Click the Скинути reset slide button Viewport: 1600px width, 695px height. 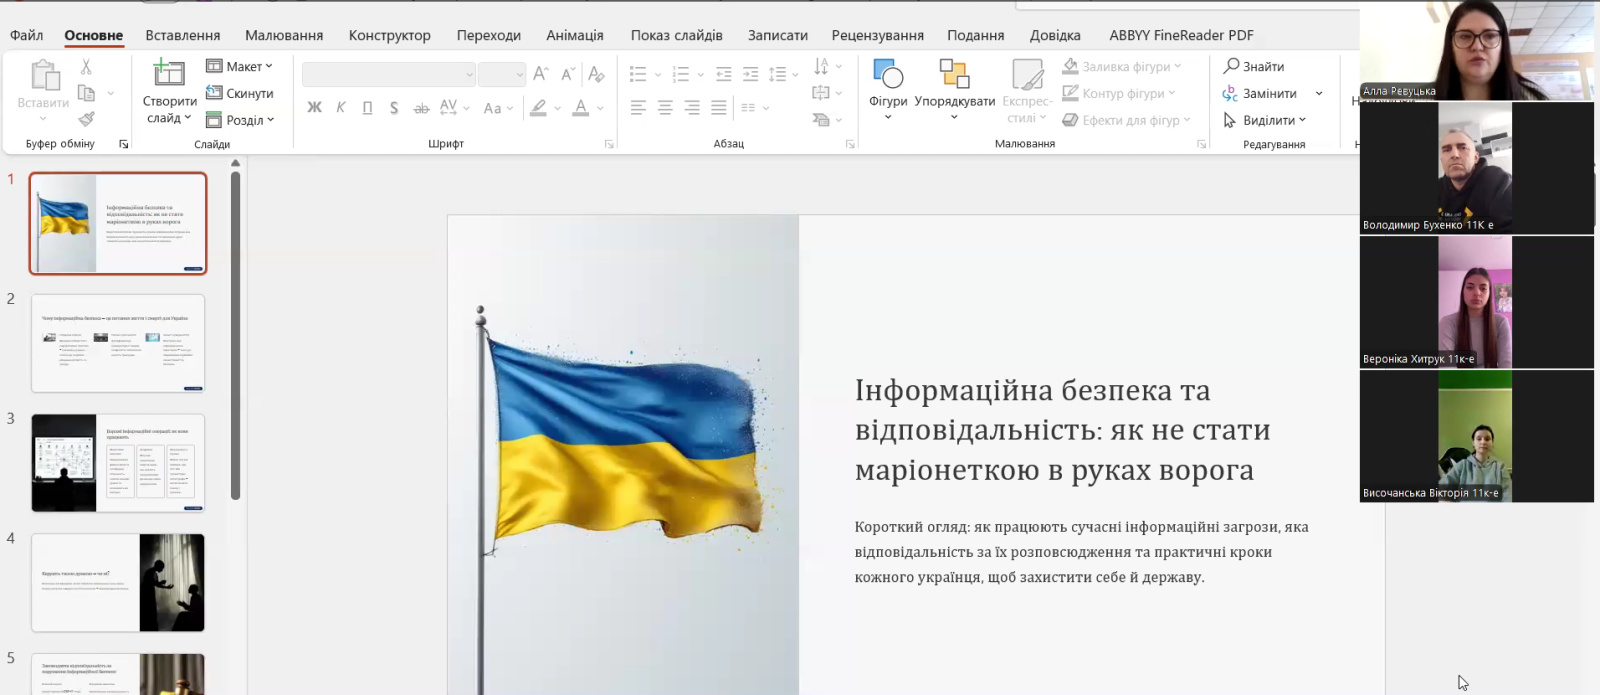coord(240,93)
